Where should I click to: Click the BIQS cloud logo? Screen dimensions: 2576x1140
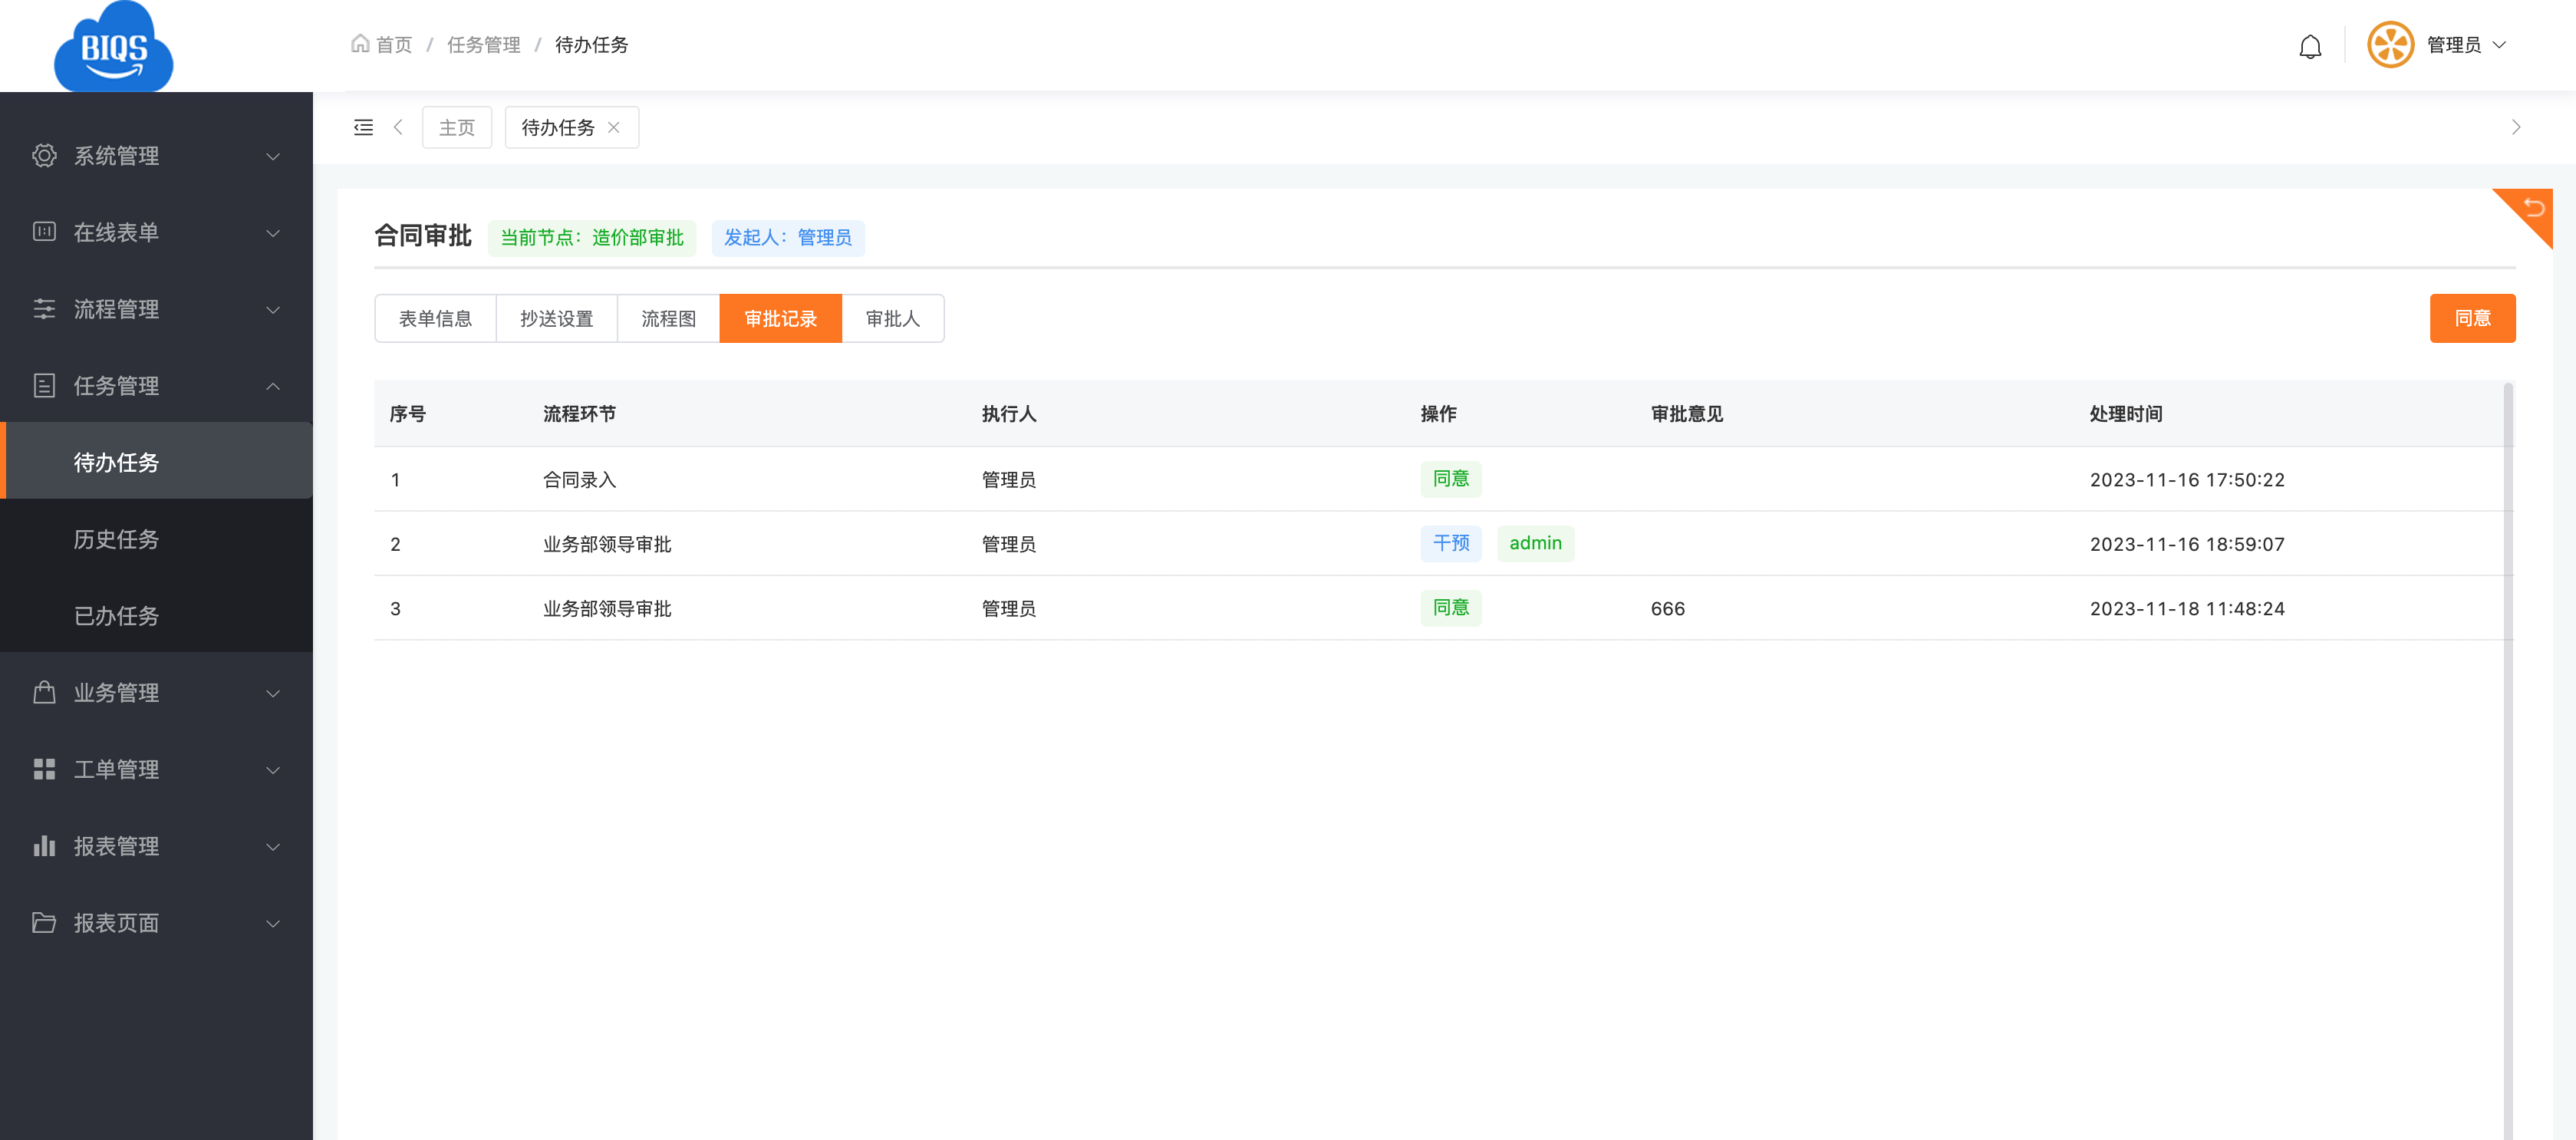point(113,46)
